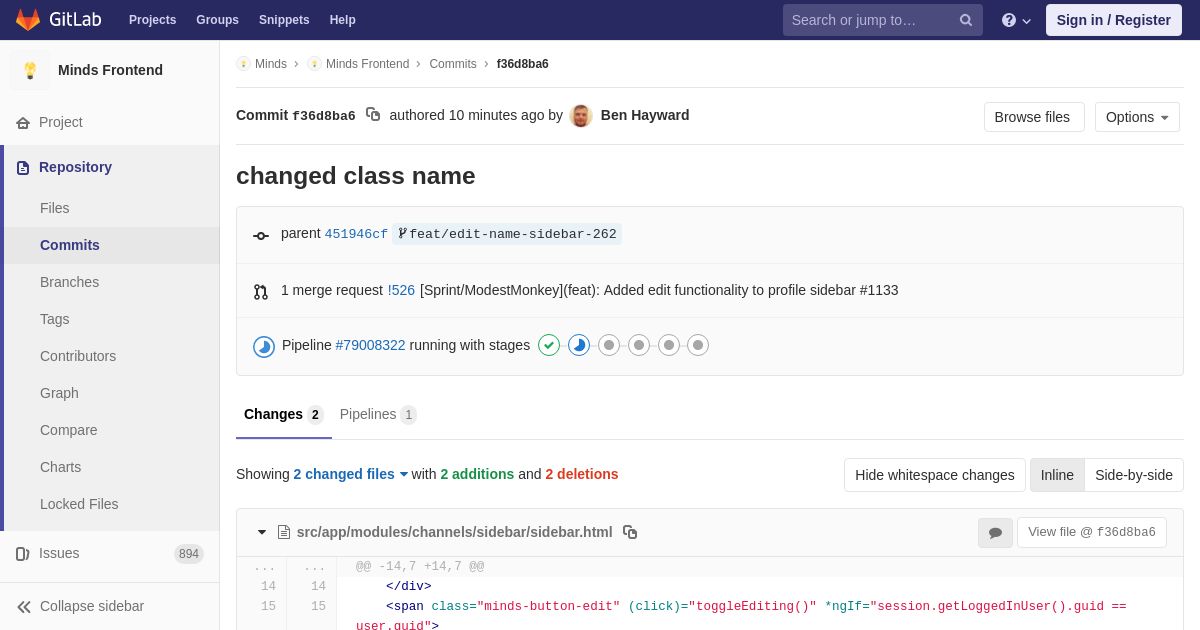Select the Inline diff view
This screenshot has height=630, width=1200.
point(1057,475)
